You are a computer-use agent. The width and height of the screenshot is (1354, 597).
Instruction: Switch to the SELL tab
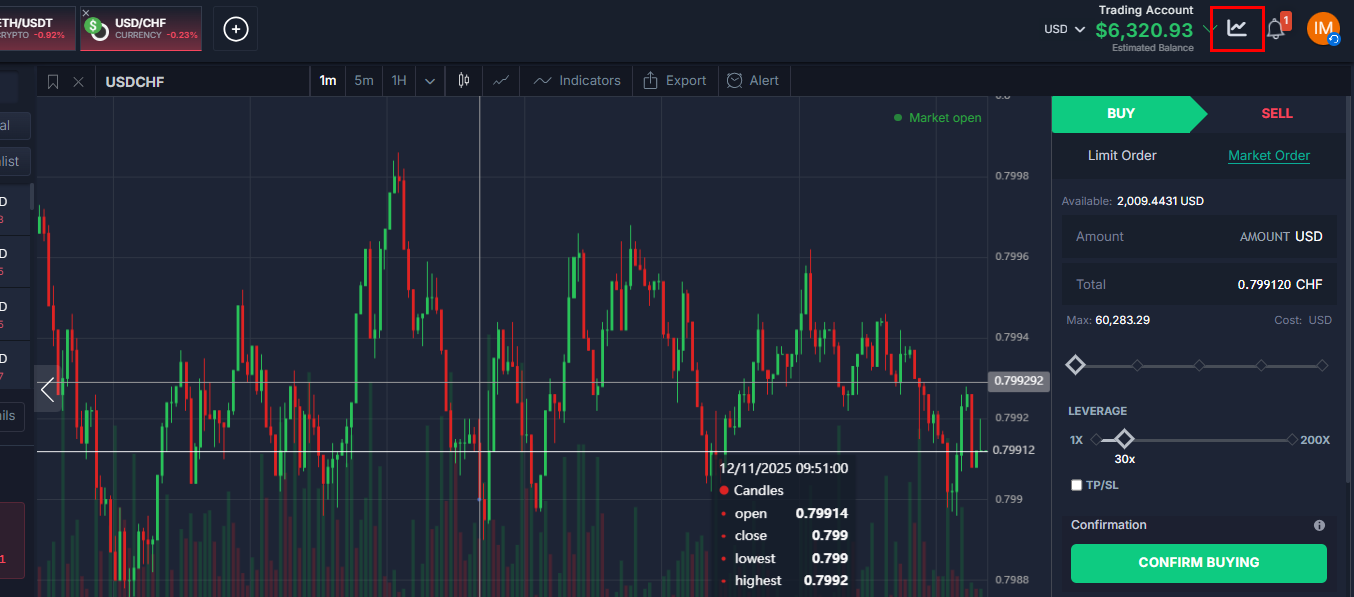click(1276, 113)
